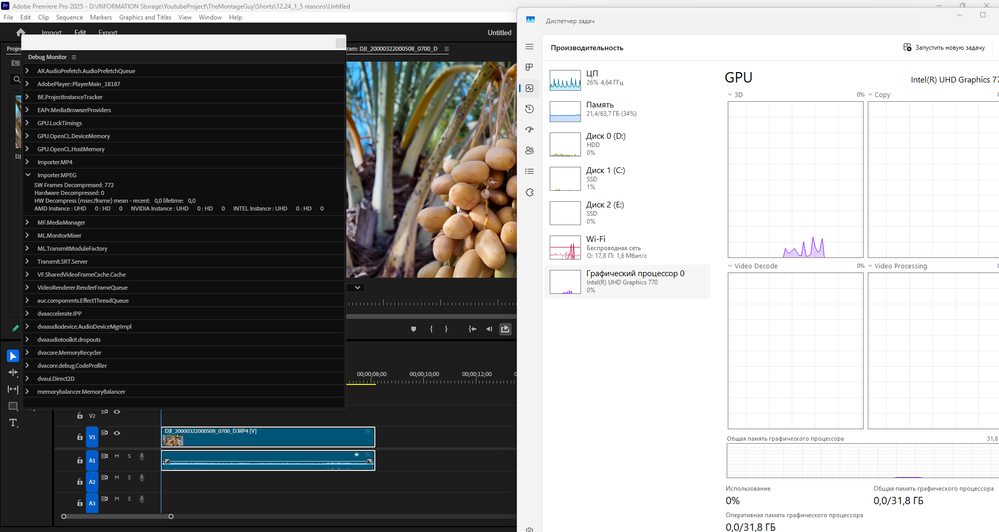The width and height of the screenshot is (999, 532).
Task: Select the Type tool
Action: click(14, 423)
